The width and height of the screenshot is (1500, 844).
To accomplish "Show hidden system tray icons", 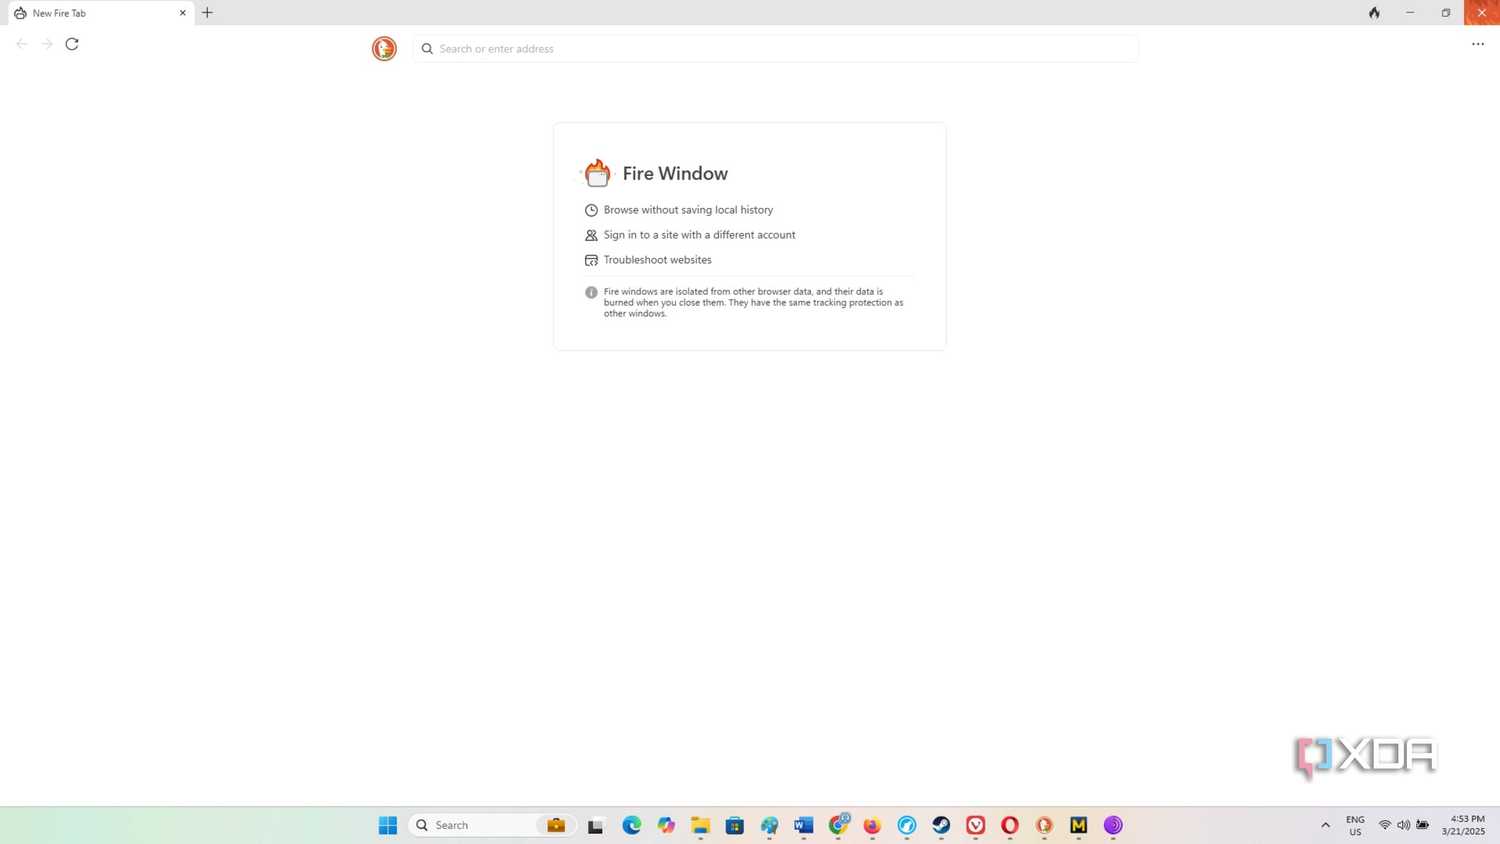I will [1326, 825].
